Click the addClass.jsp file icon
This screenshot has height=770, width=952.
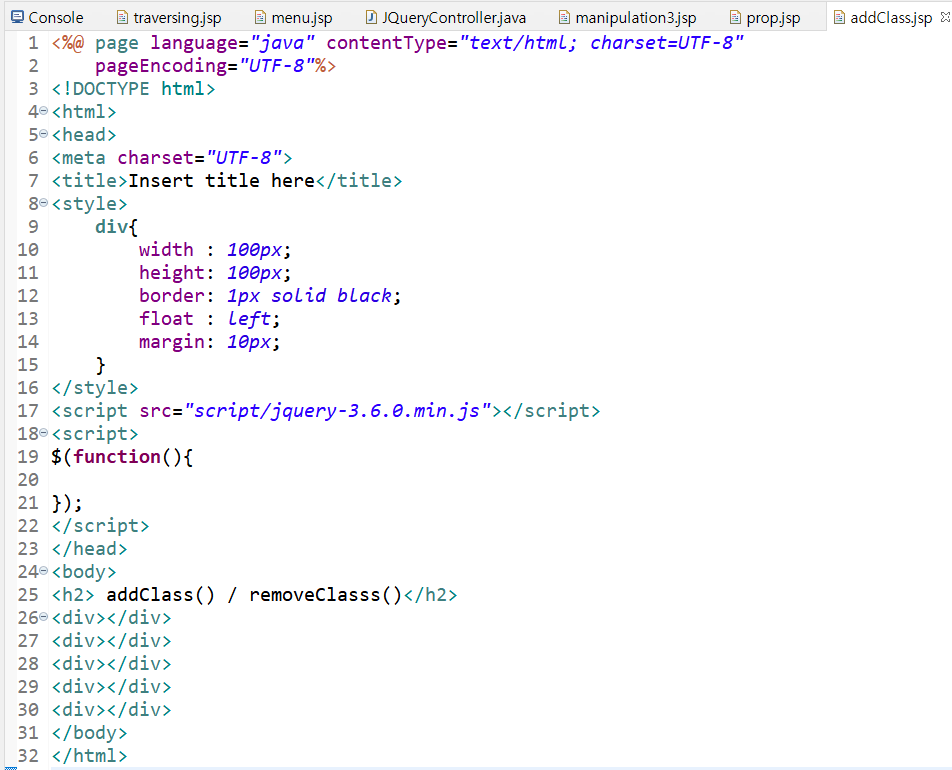tap(839, 18)
